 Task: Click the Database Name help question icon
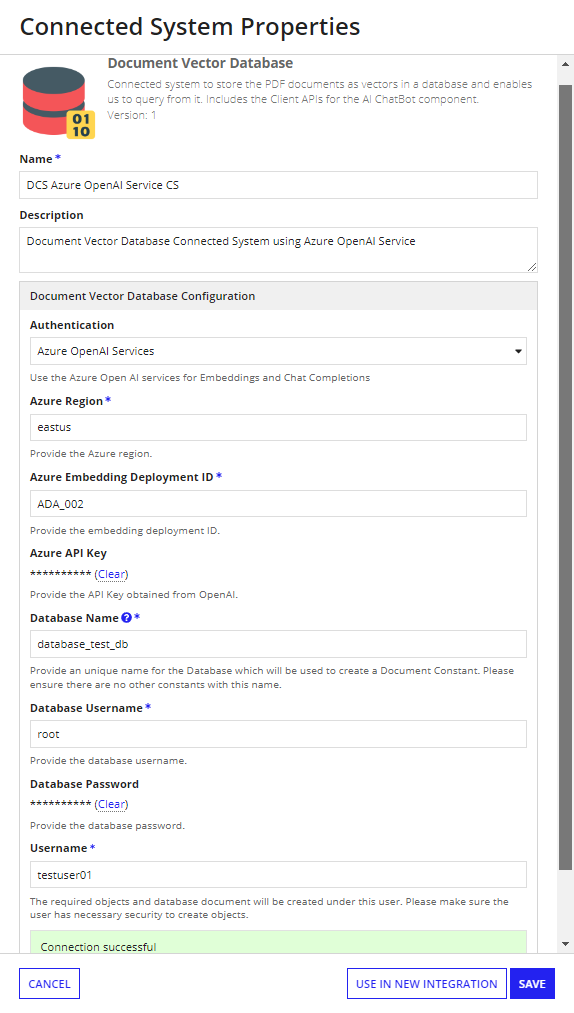tap(127, 618)
